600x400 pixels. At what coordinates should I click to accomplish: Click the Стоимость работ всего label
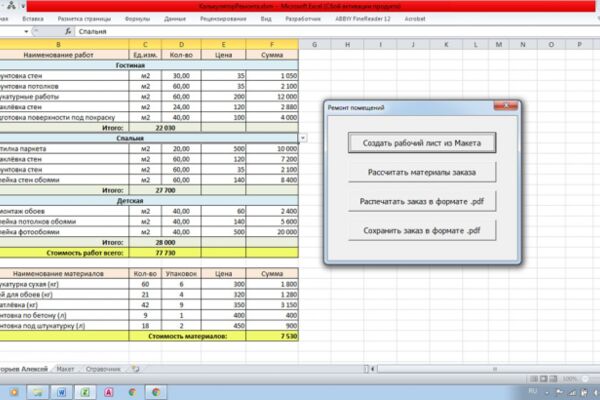pos(85,253)
